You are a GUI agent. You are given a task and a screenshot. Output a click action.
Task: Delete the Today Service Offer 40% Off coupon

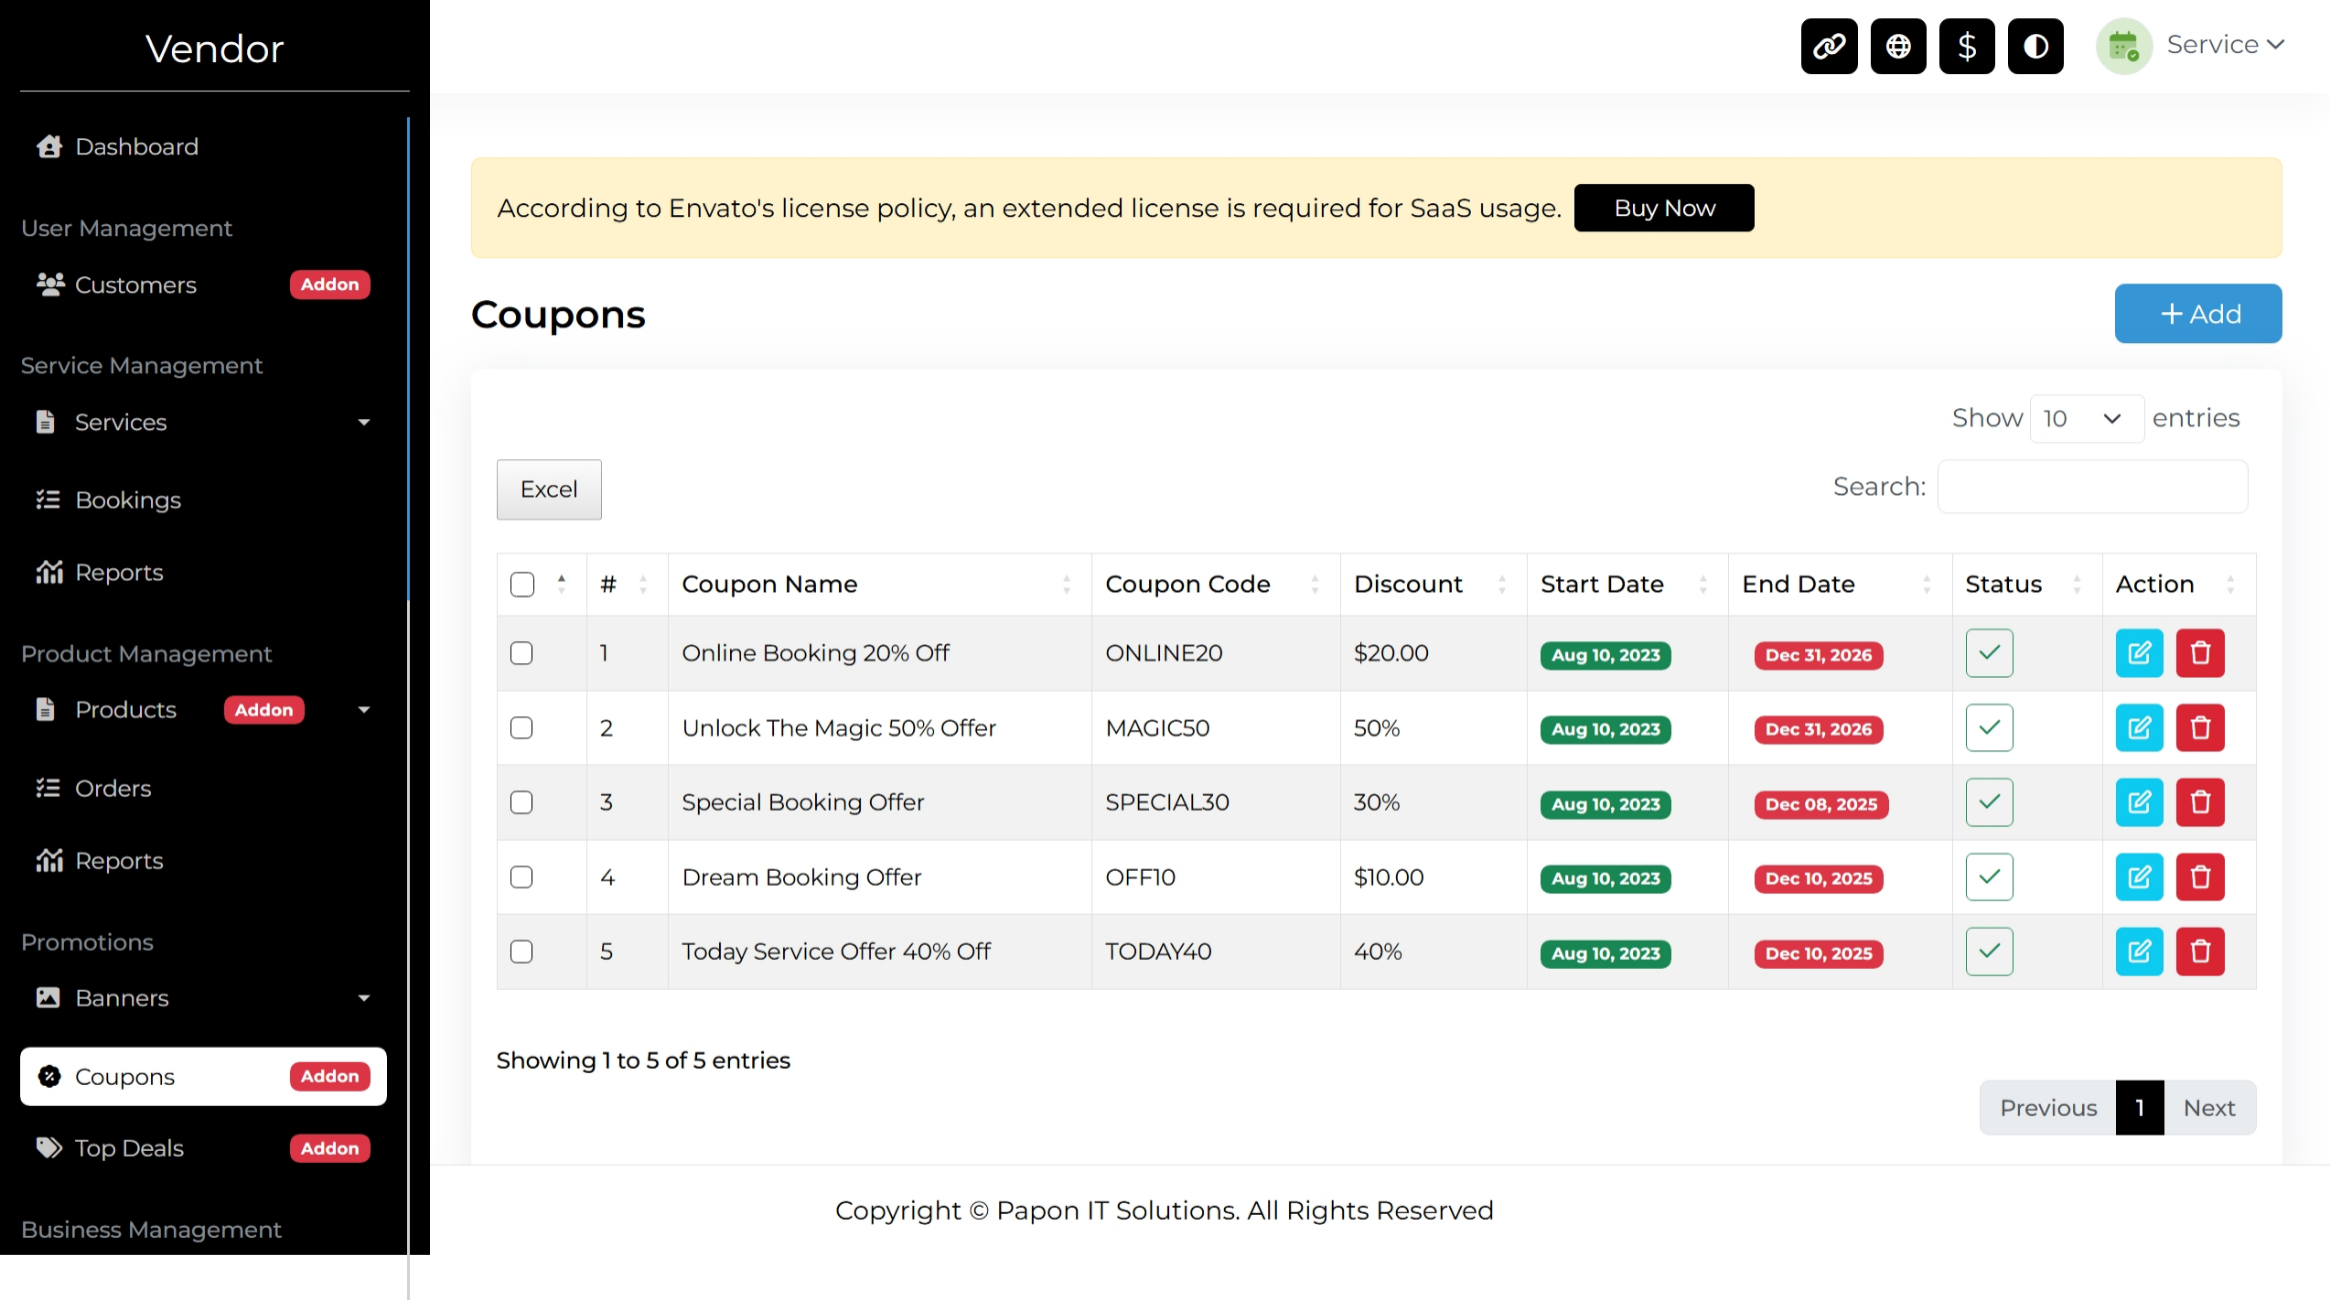pos(2200,952)
